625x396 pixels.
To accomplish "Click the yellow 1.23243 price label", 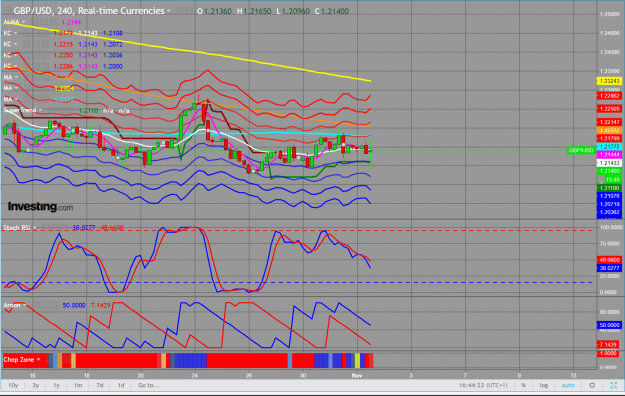I will [x=609, y=81].
